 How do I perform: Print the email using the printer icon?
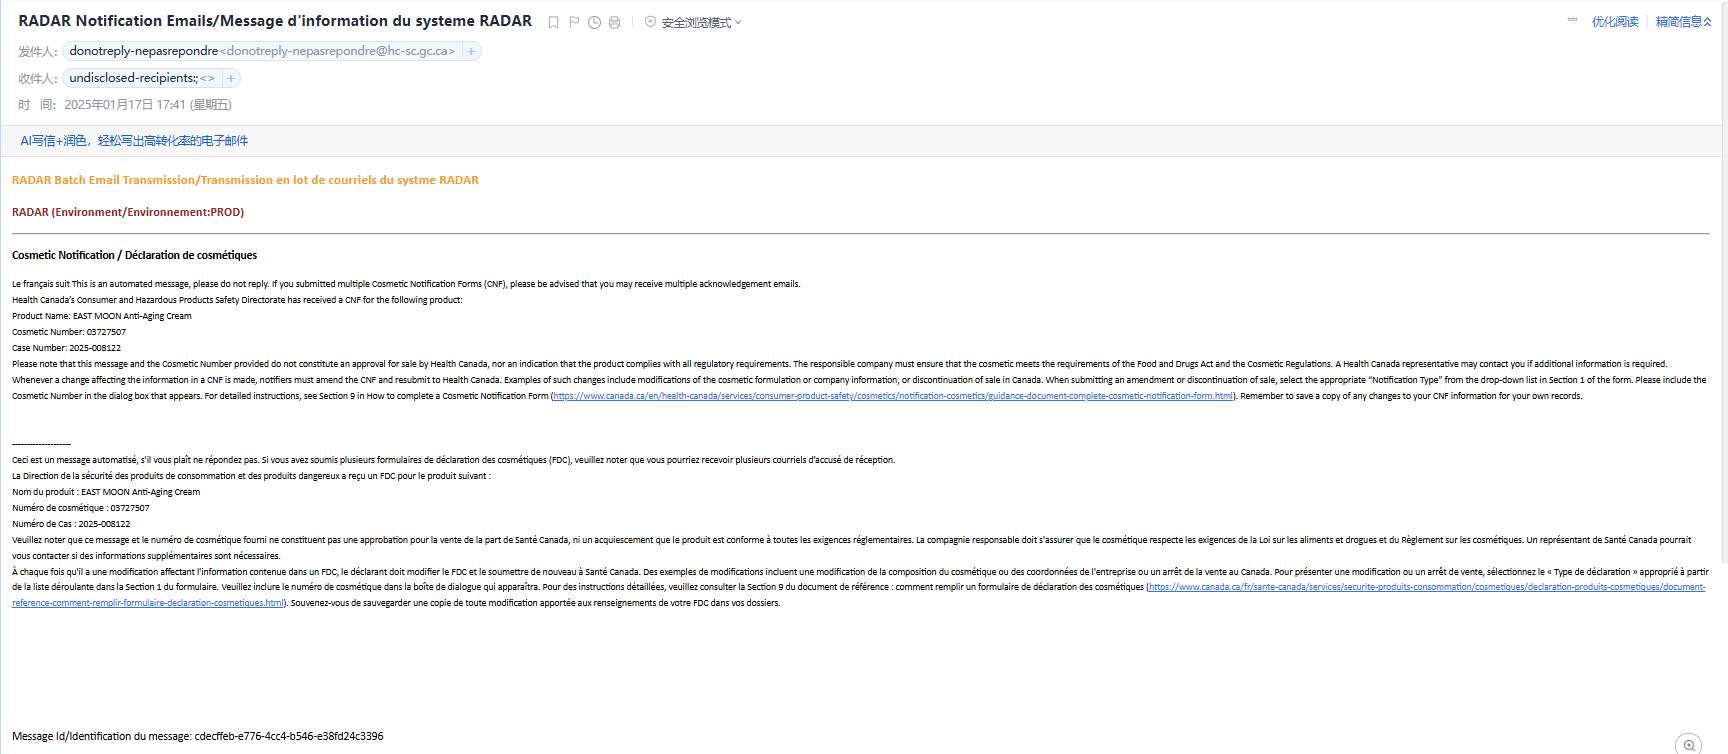point(614,22)
